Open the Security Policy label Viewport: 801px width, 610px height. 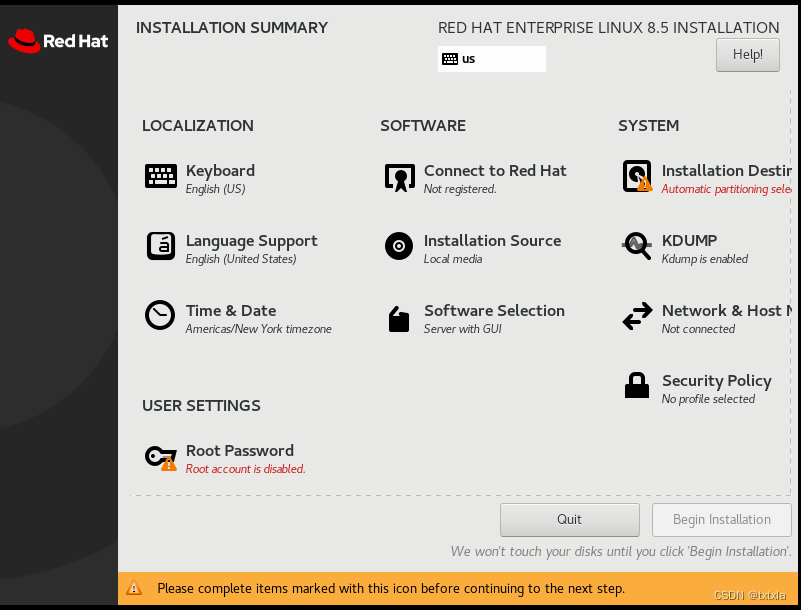tap(717, 381)
